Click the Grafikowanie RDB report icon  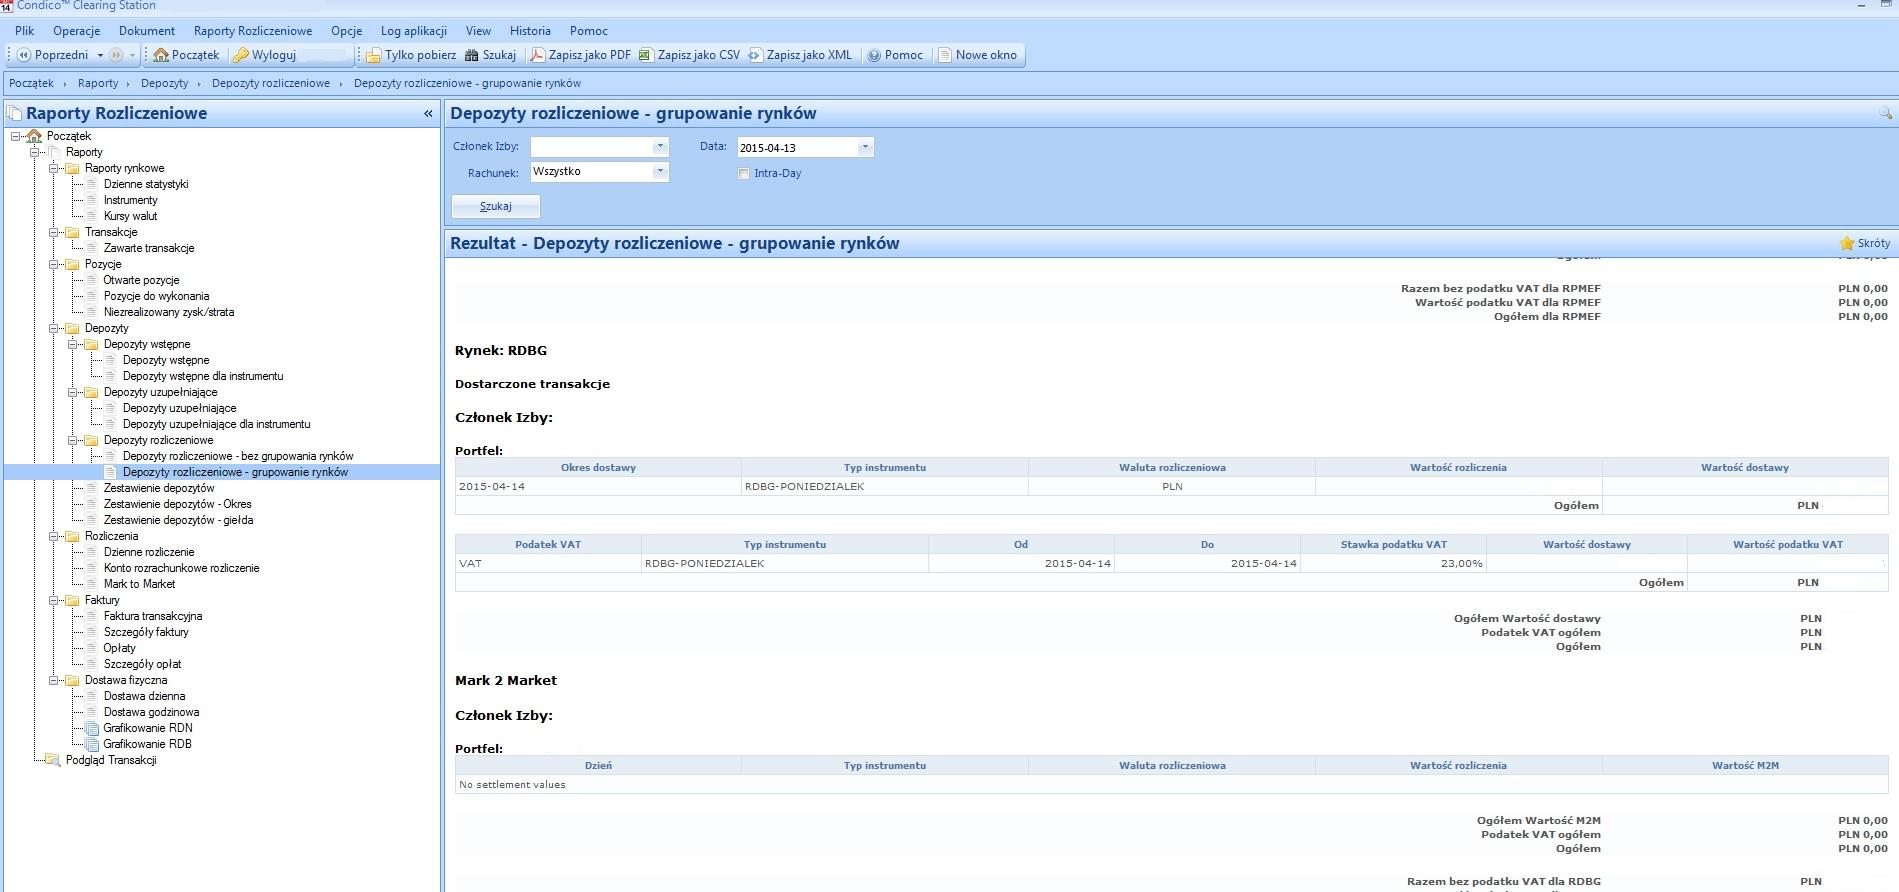coord(92,744)
